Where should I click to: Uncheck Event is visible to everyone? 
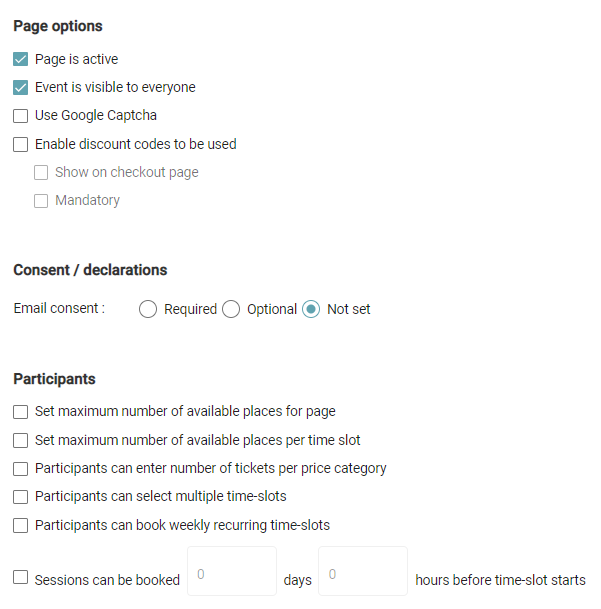[21, 87]
